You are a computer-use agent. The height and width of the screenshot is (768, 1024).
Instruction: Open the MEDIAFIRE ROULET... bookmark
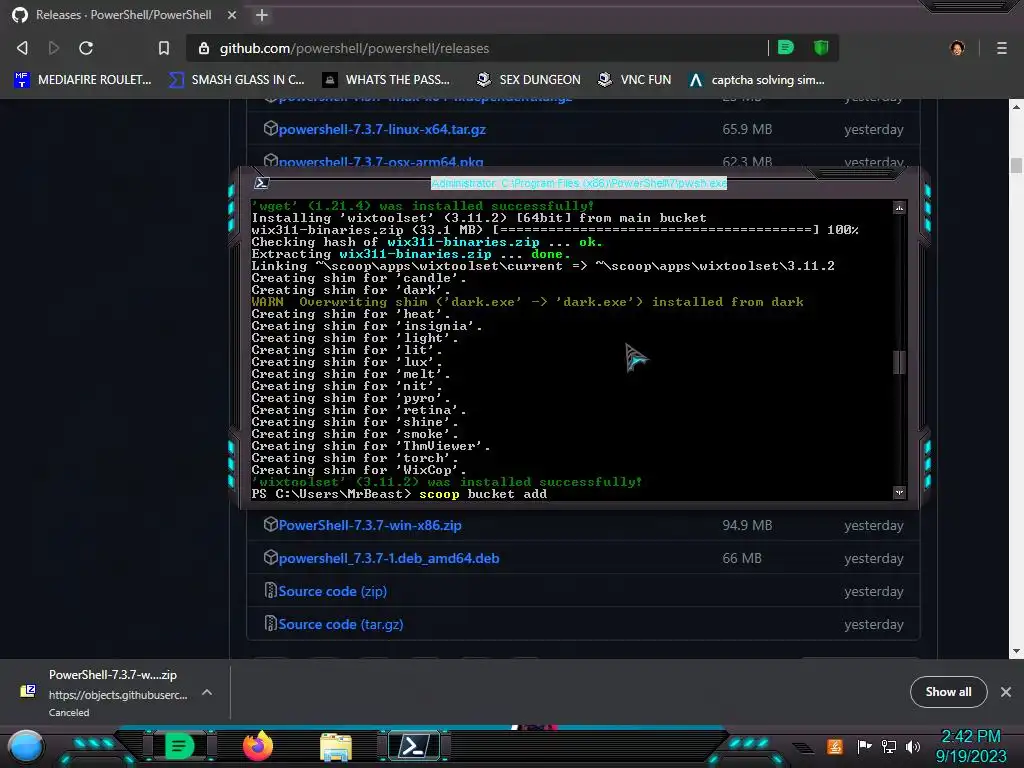(x=83, y=80)
